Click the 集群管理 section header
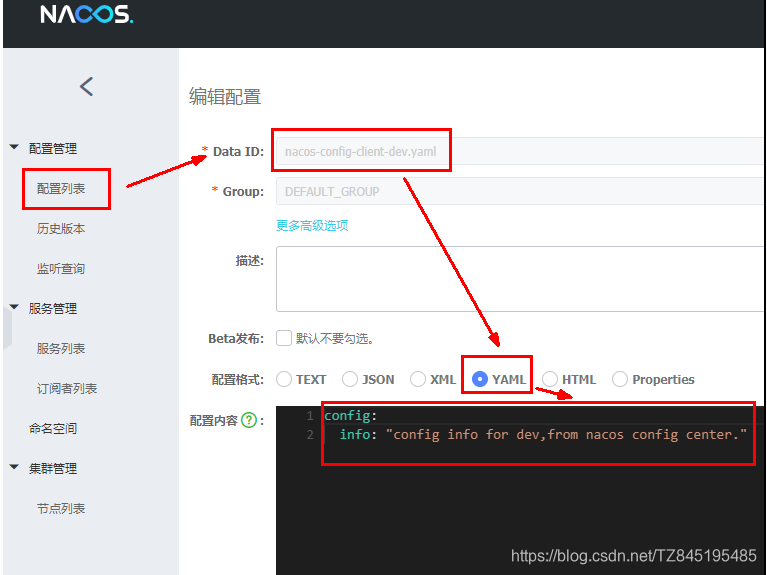 pyautogui.click(x=53, y=469)
